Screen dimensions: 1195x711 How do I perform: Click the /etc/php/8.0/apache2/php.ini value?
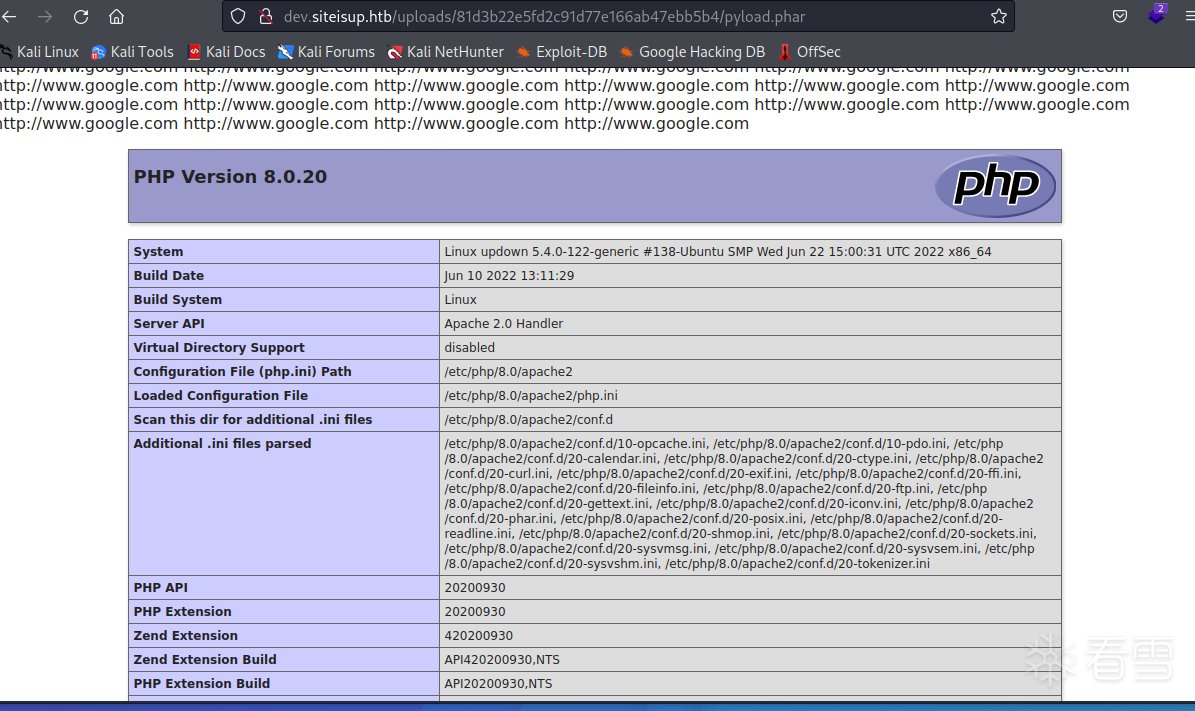(x=531, y=396)
